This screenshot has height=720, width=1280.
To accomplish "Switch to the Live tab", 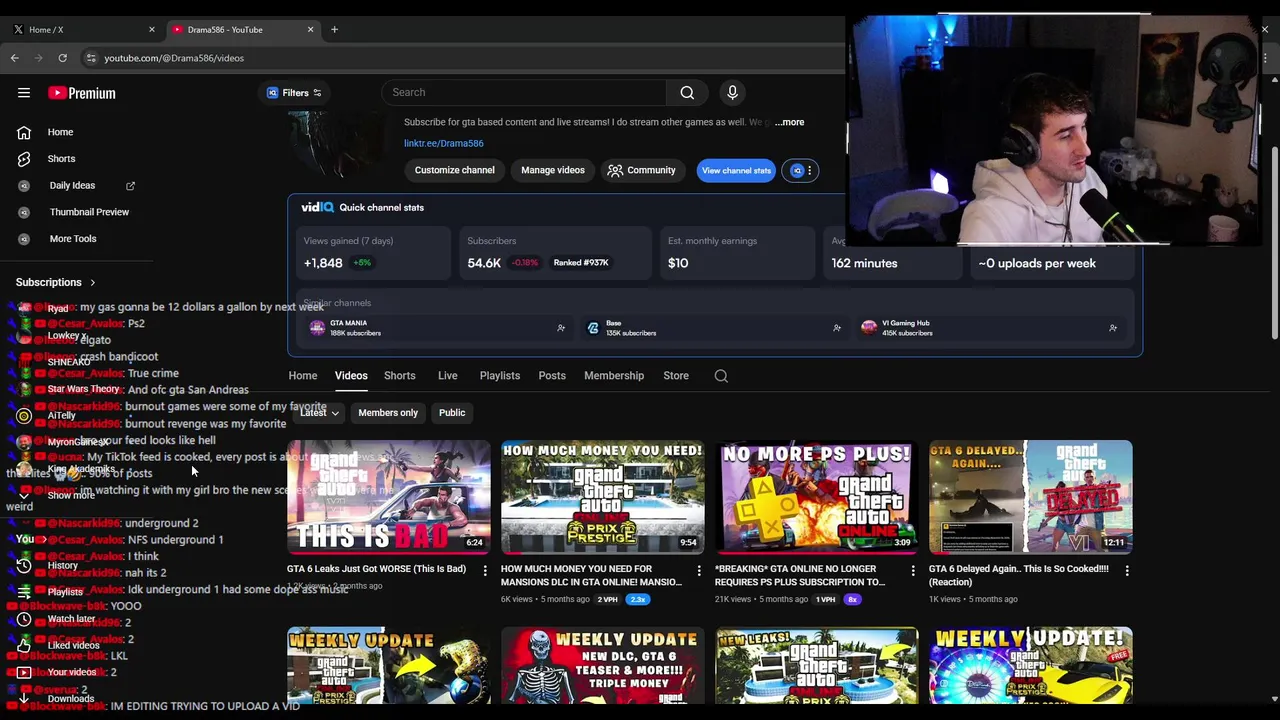I will (x=447, y=376).
